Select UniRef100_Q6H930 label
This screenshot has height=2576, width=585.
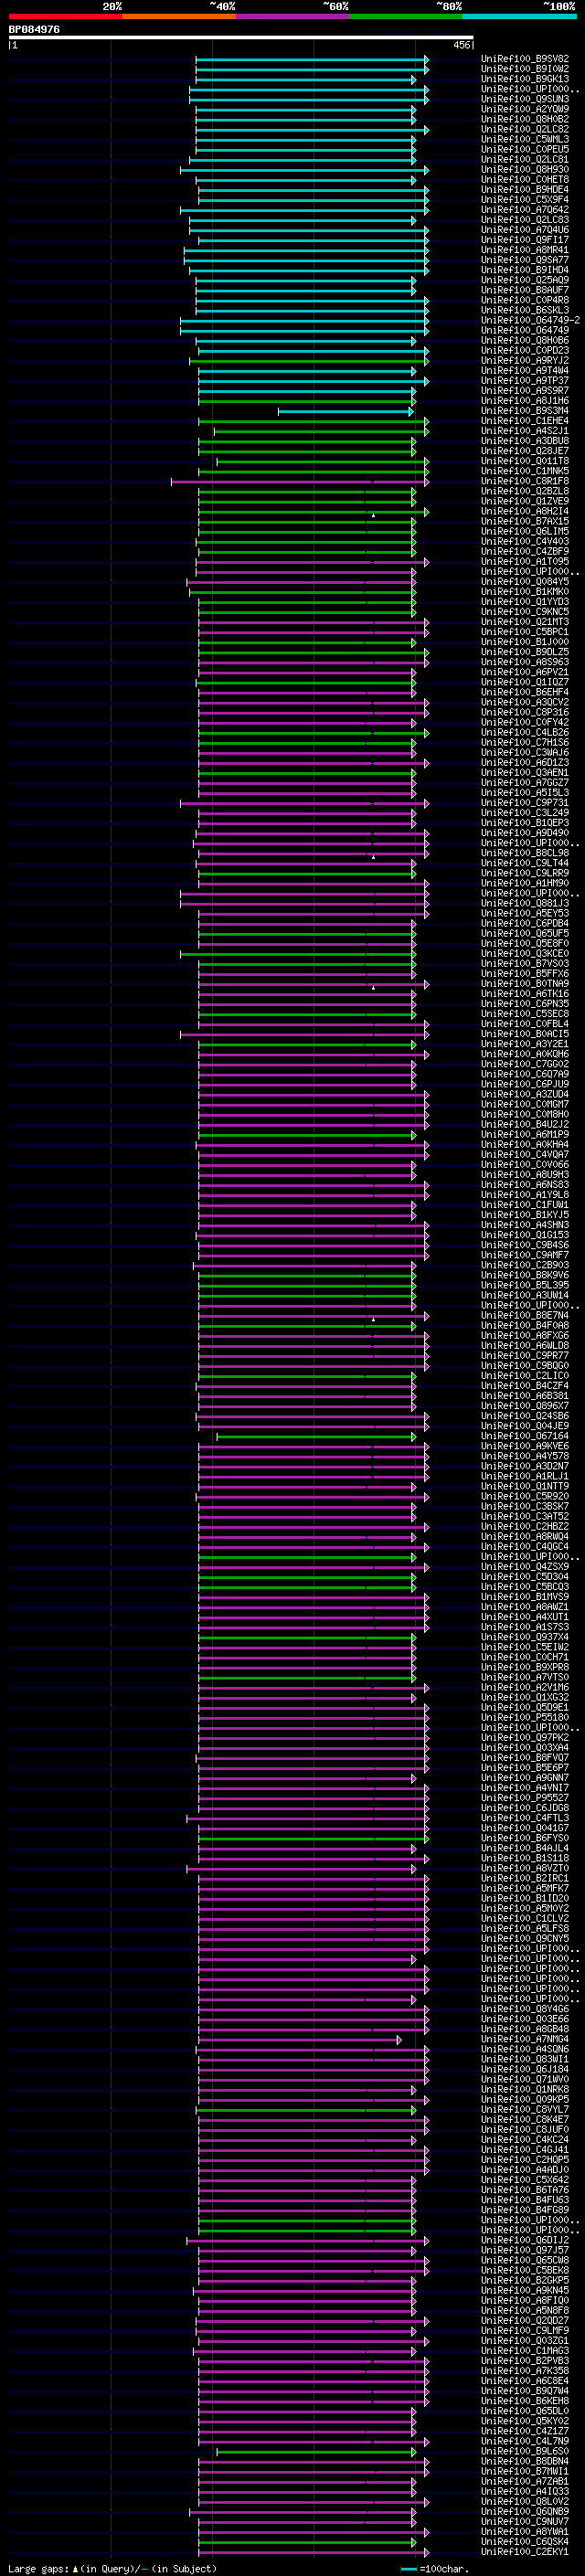click(525, 170)
